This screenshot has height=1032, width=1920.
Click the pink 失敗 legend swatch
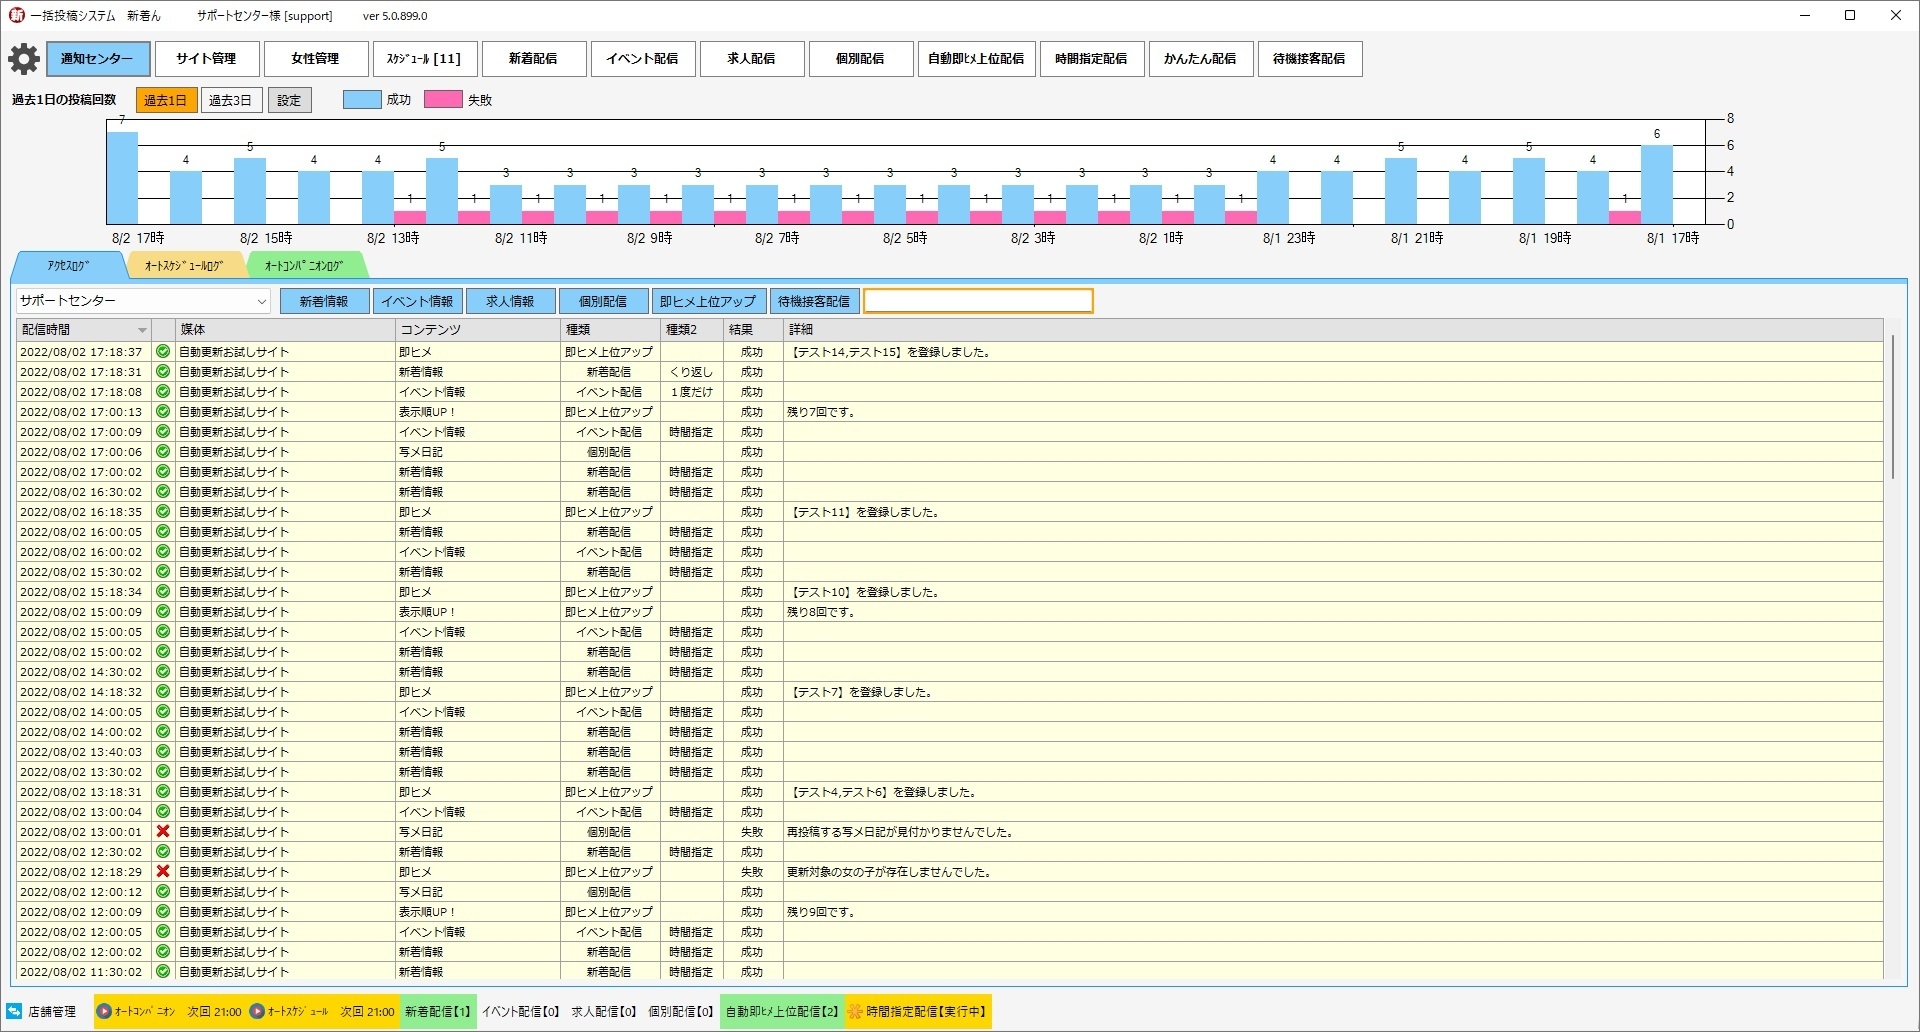pyautogui.click(x=443, y=100)
